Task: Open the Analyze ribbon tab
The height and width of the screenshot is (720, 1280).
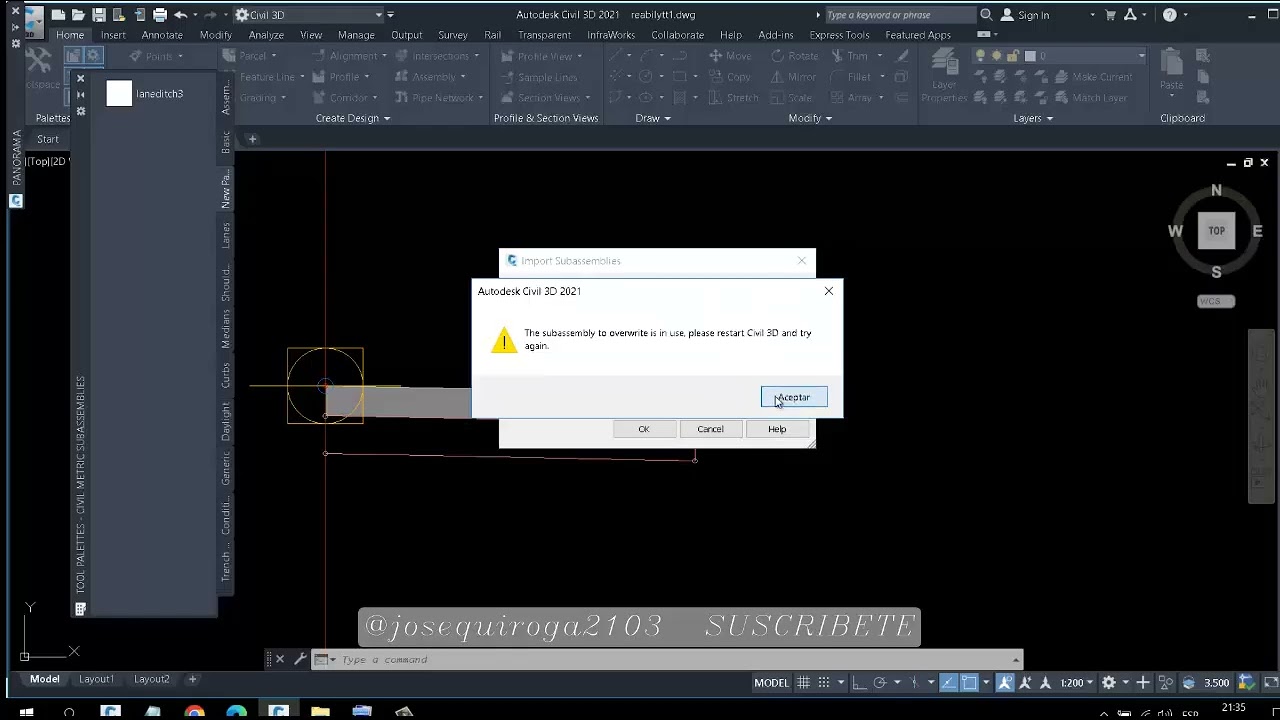Action: point(266,35)
